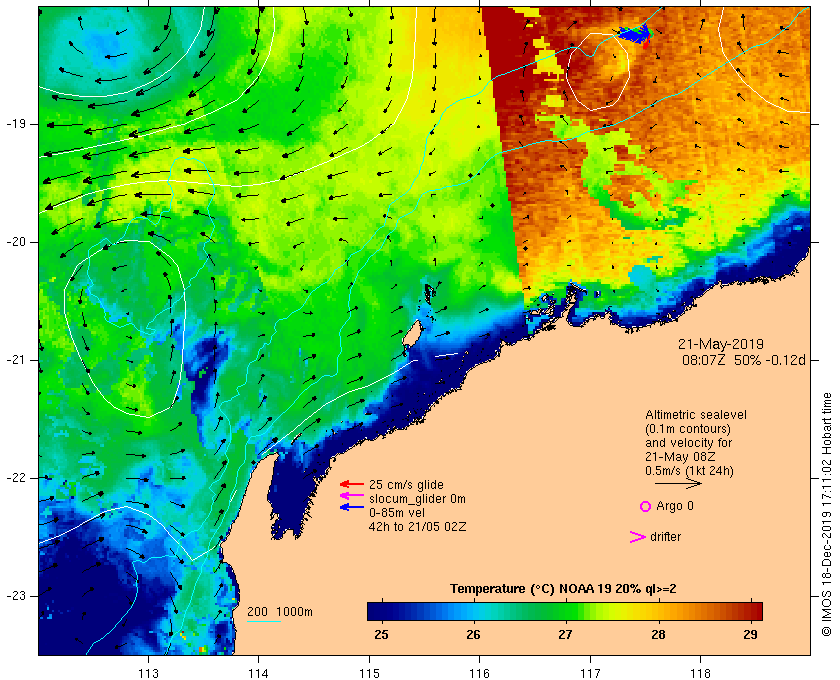The image size is (840, 680).
Task: Click the latitude axis label '-22'
Action: click(x=16, y=478)
